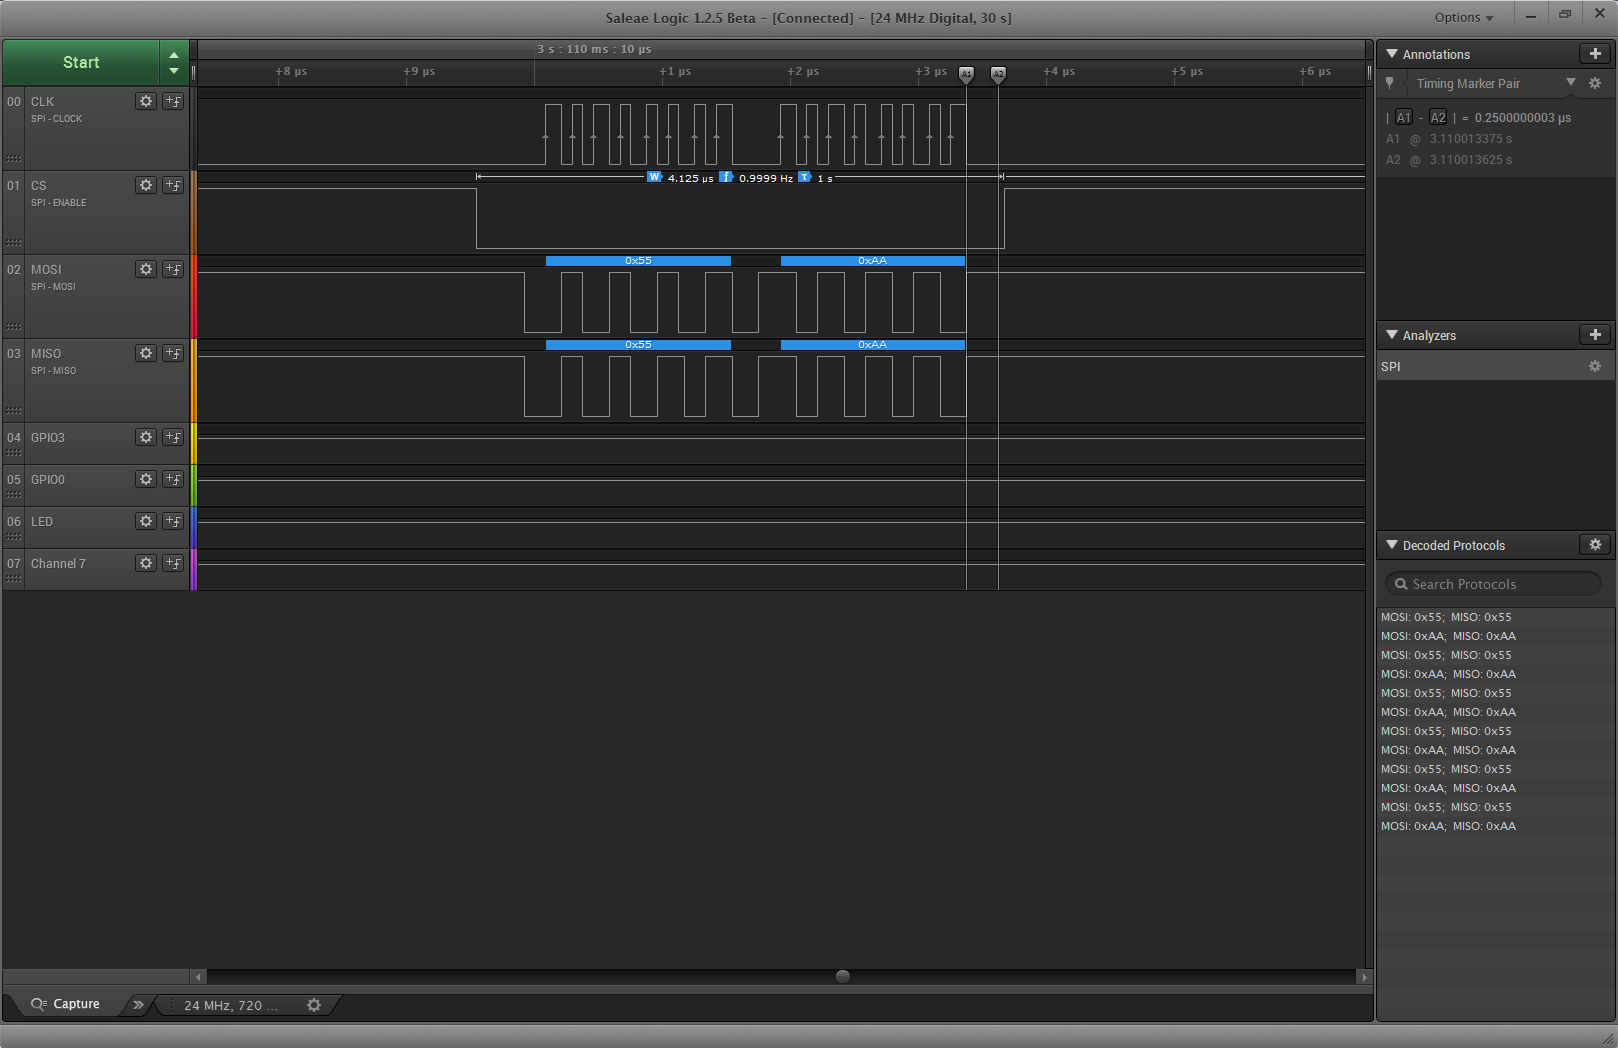Screen dimensions: 1618x1048
Task: Click the A1 timestamp 3.110013375 s
Action: point(1470,139)
